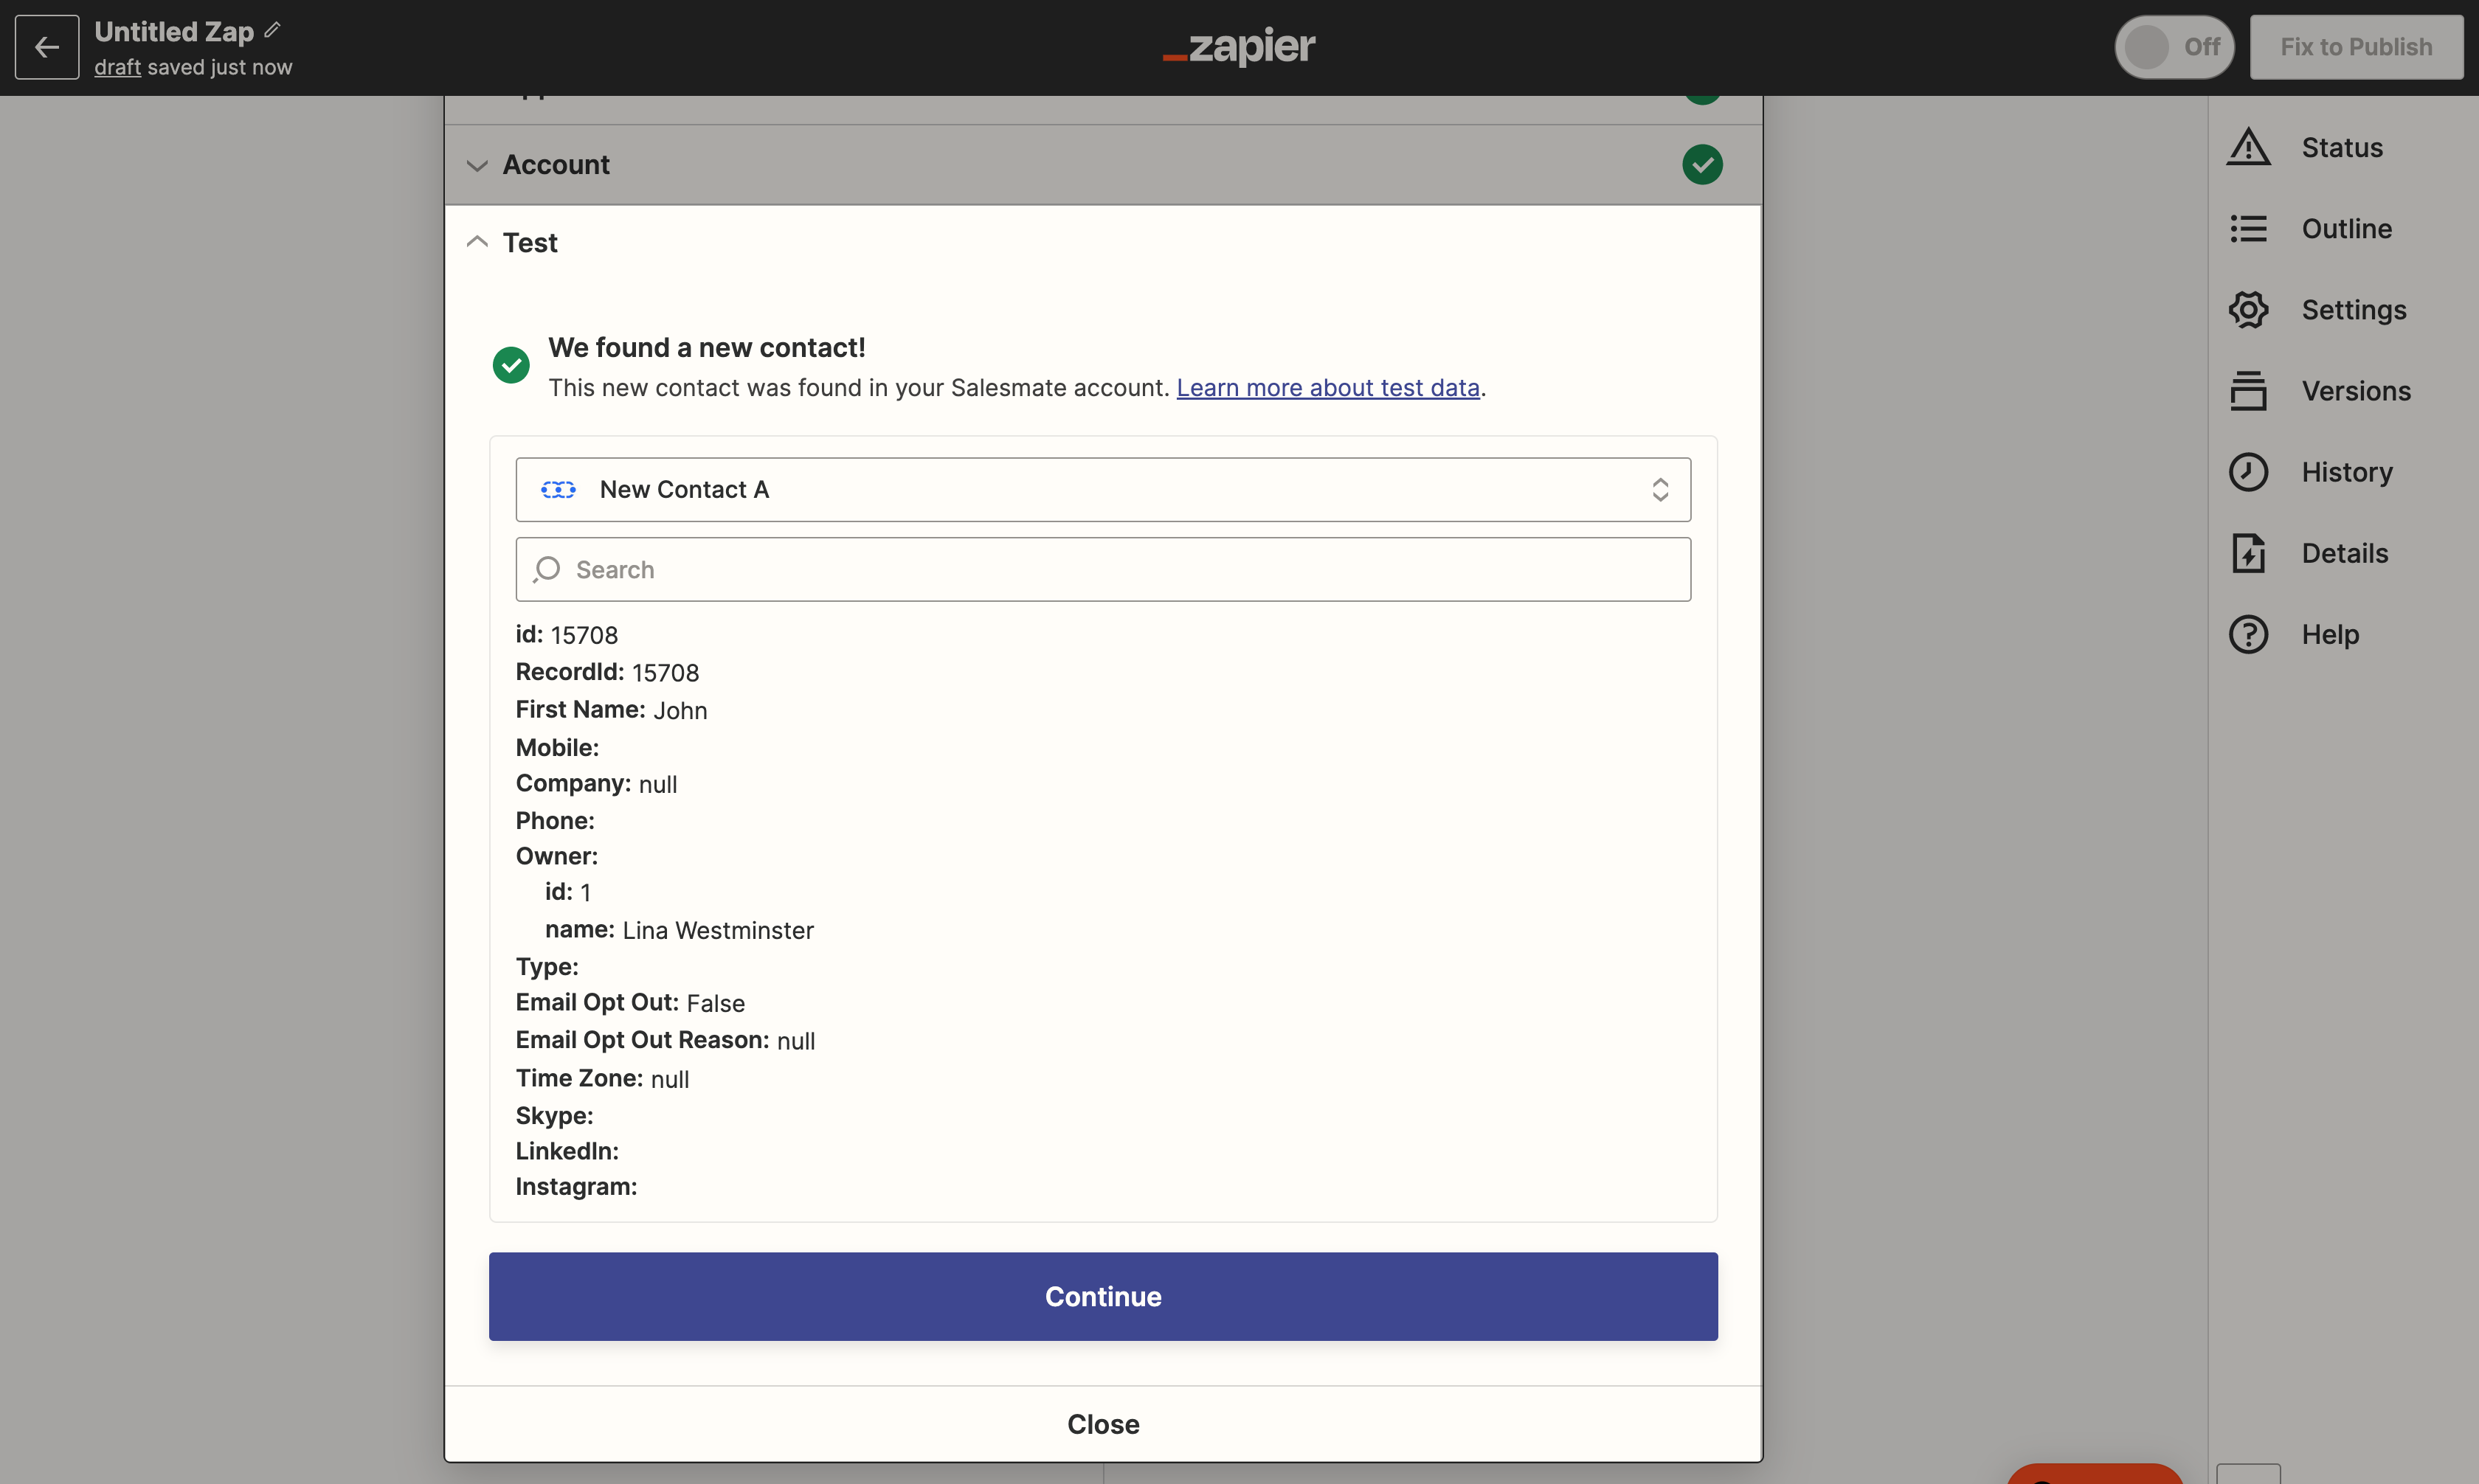
Task: Open the Zap Settings panel
Action: point(2351,309)
